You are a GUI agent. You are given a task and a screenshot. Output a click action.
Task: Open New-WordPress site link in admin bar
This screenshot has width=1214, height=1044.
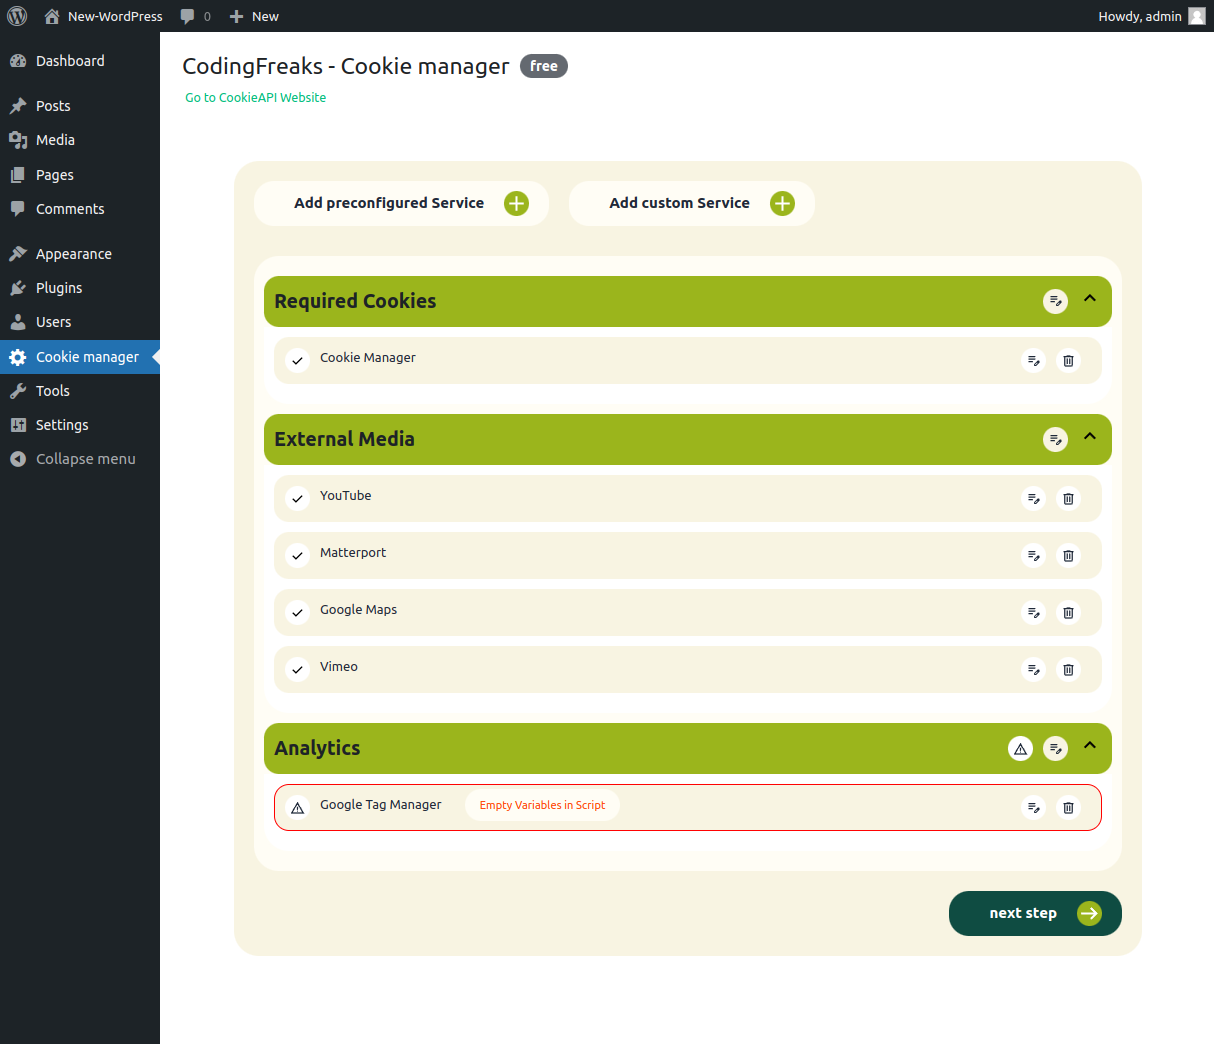103,16
